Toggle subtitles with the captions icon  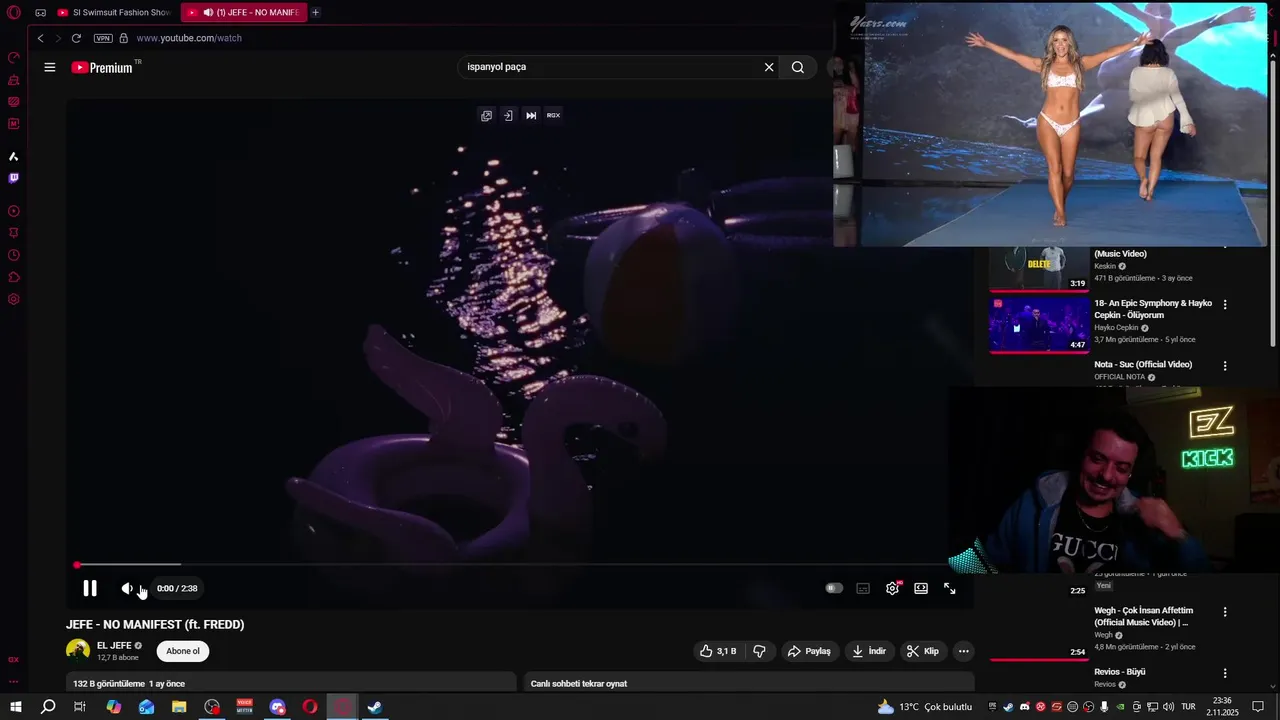863,589
